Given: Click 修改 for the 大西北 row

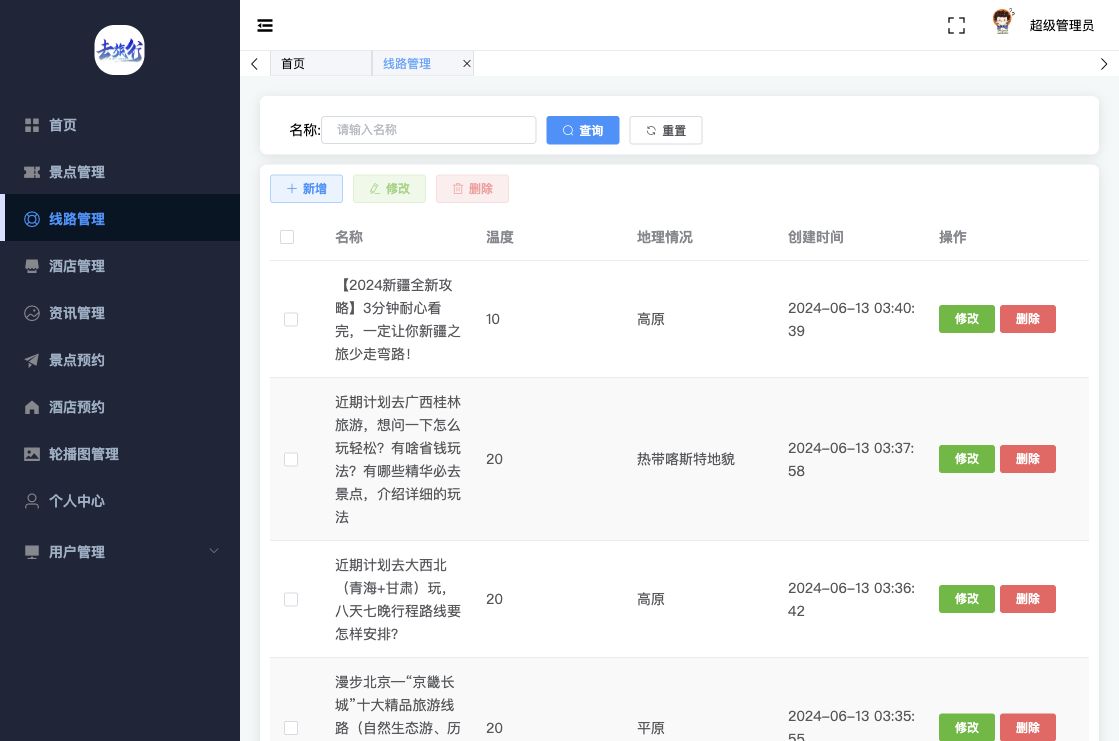Looking at the screenshot, I should (966, 599).
